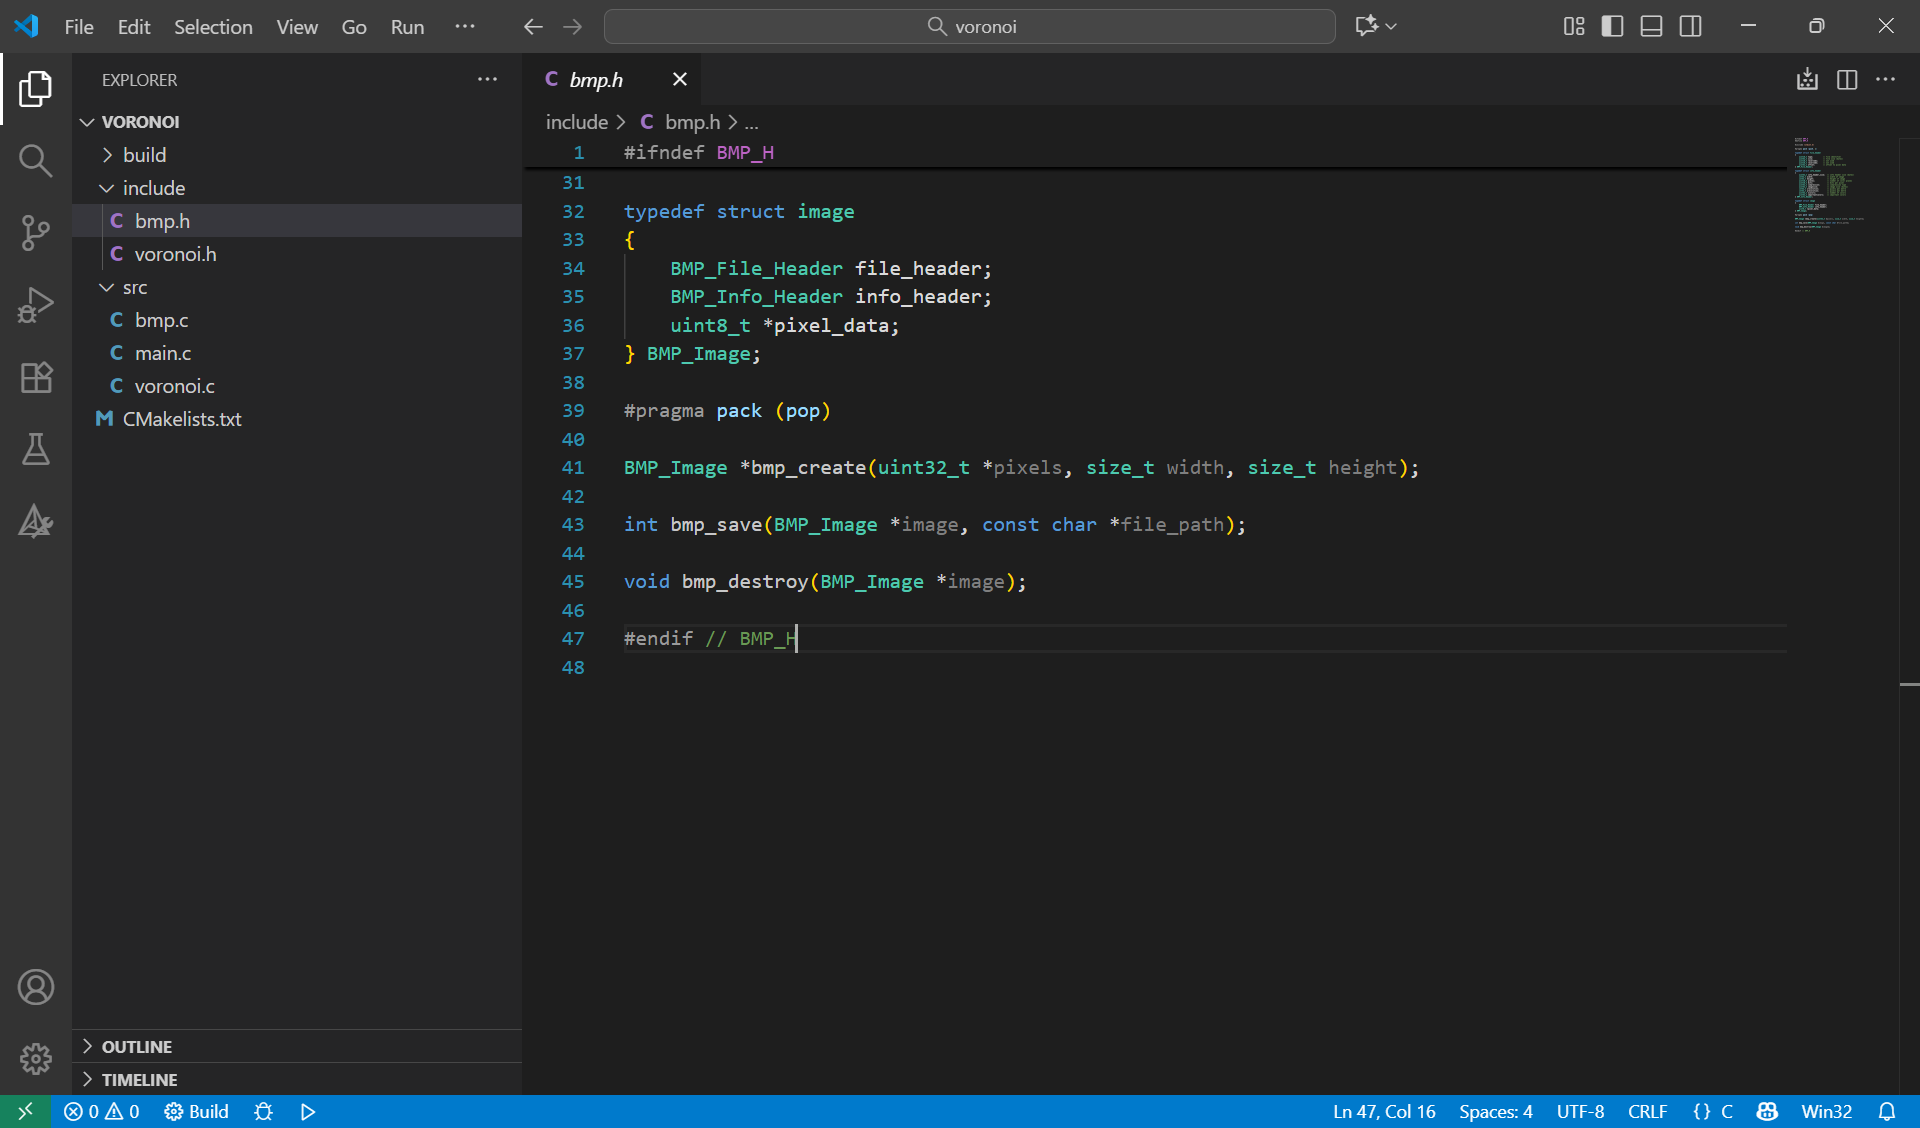
Task: Click the Accounts icon
Action: (36, 987)
